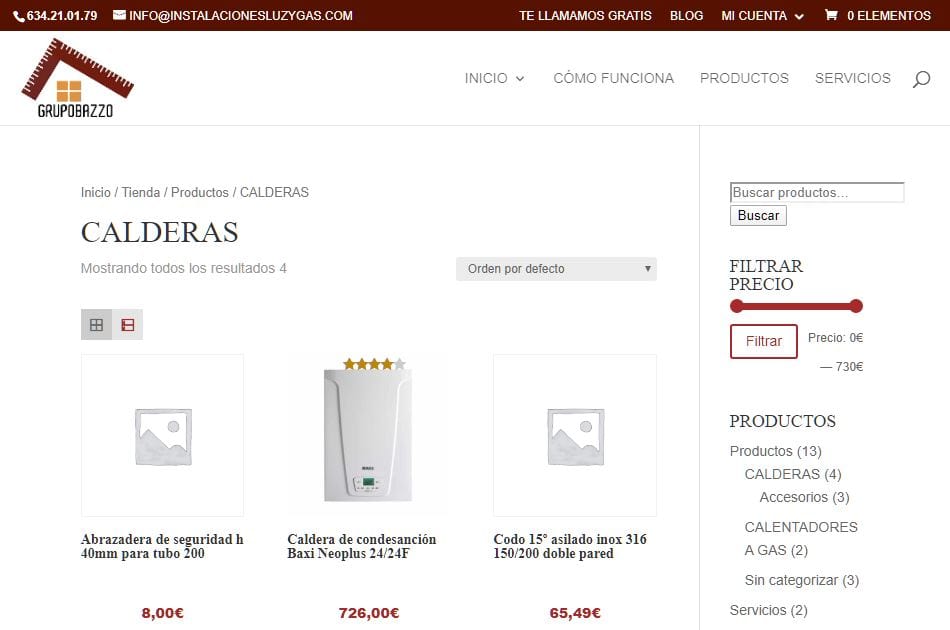Open the PRODUCTOS menu item

pyautogui.click(x=744, y=78)
